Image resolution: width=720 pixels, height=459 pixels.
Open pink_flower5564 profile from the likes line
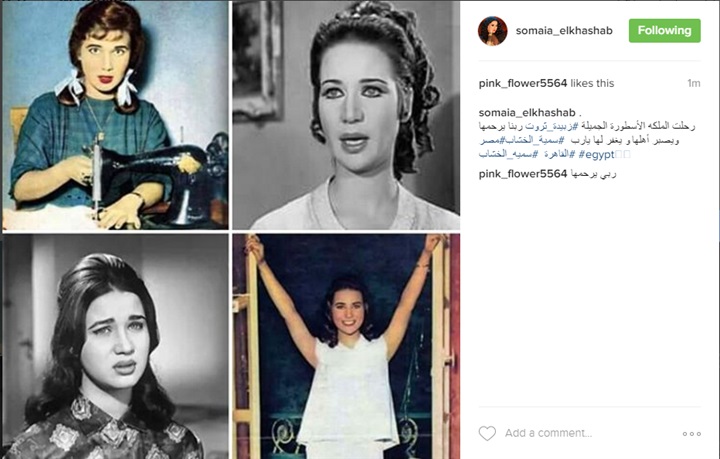pyautogui.click(x=523, y=83)
